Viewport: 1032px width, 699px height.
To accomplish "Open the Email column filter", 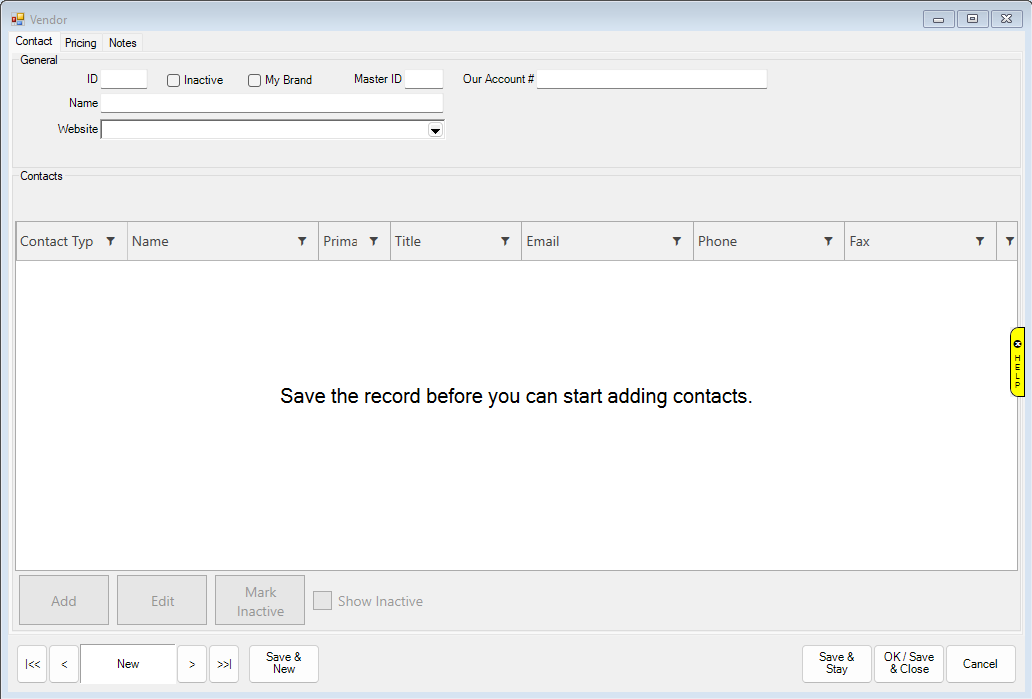I will (x=677, y=241).
